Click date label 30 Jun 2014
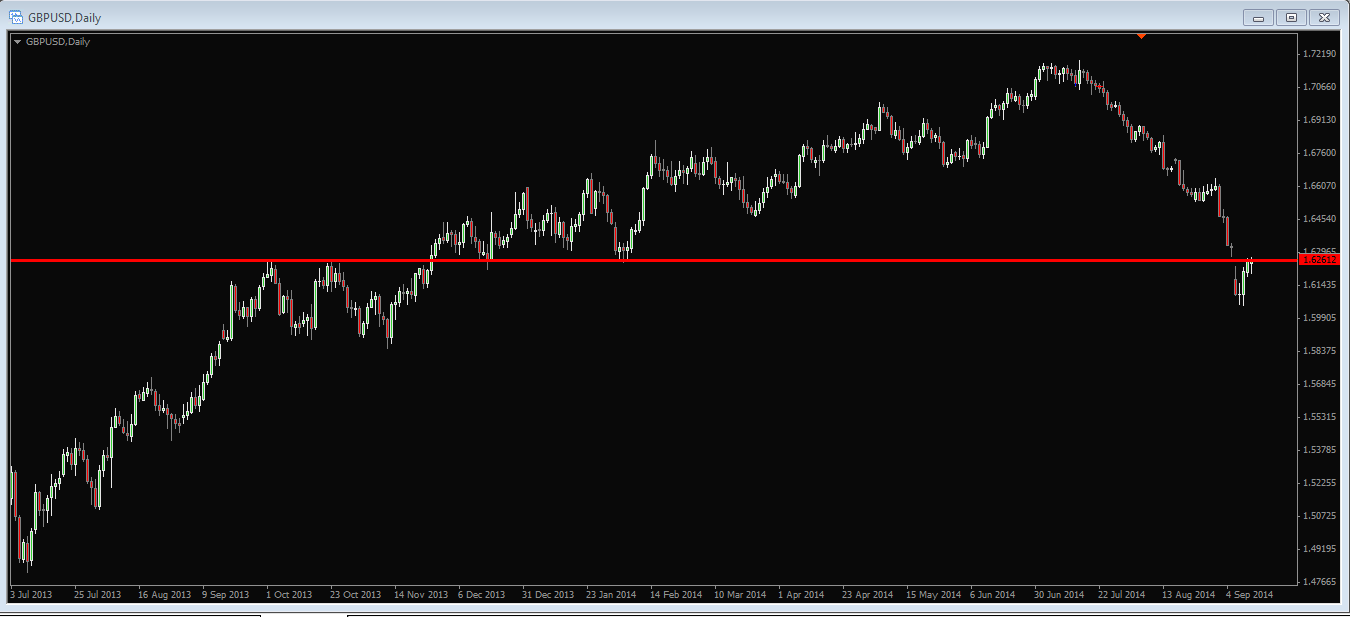 (1059, 594)
